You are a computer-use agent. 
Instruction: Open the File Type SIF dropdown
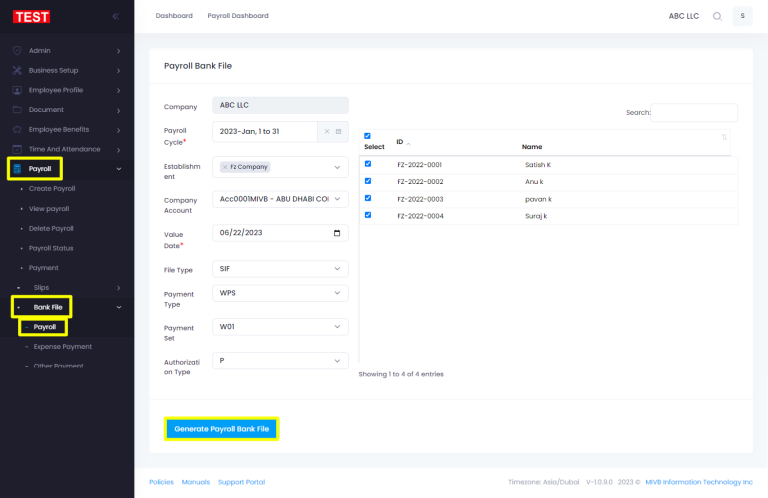(280, 269)
